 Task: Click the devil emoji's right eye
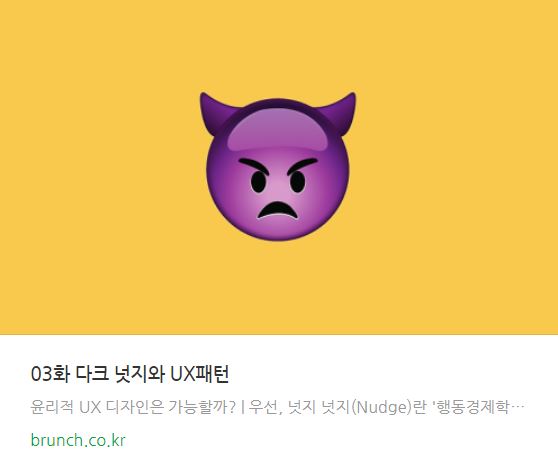[298, 181]
